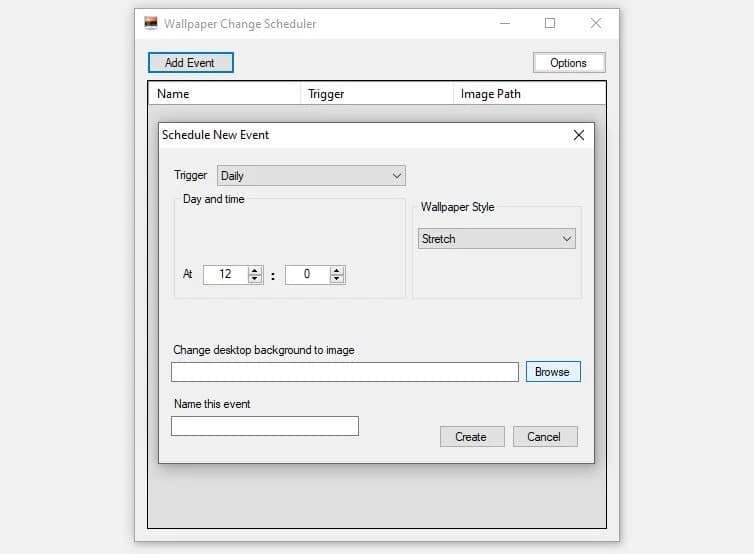Click Create to schedule the event
This screenshot has width=754, height=554.
472,437
